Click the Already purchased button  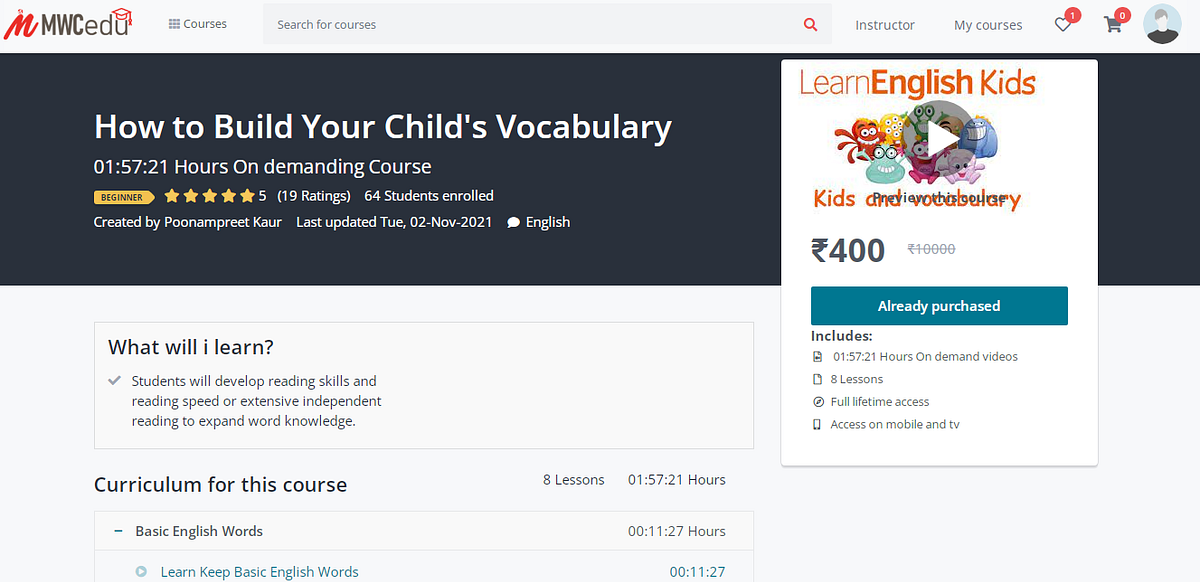click(939, 305)
